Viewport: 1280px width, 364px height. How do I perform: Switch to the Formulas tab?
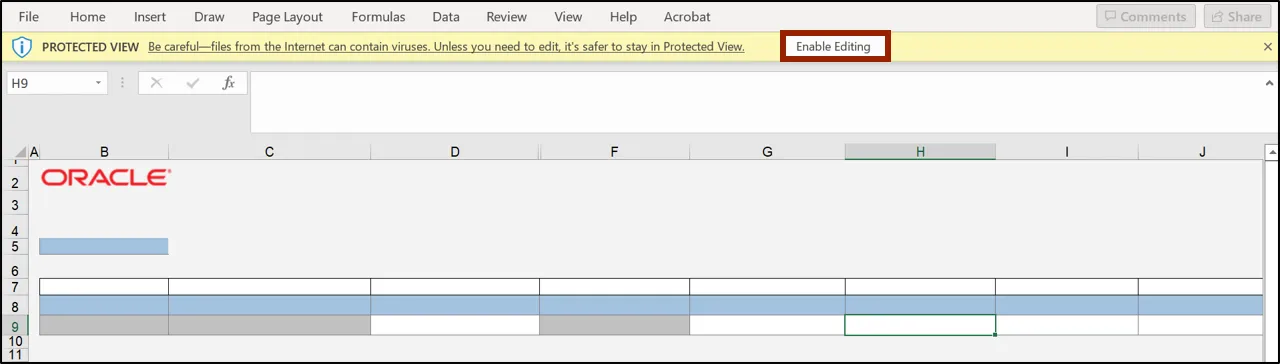(378, 17)
